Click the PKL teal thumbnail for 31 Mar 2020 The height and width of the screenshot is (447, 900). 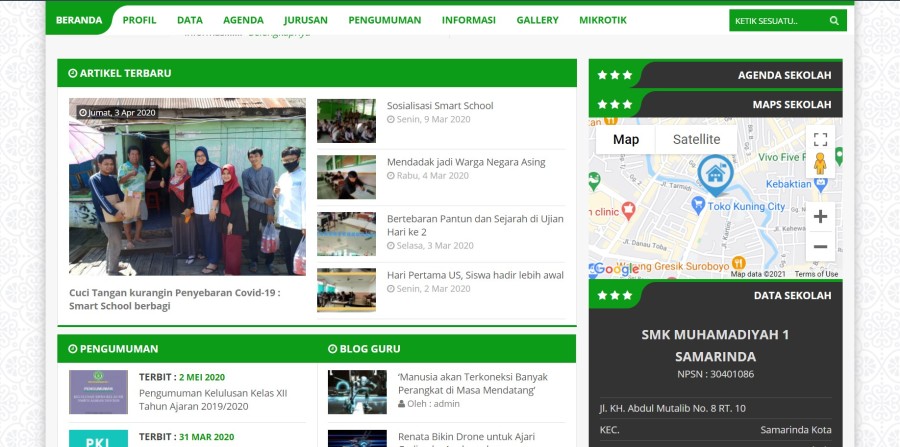(98, 438)
